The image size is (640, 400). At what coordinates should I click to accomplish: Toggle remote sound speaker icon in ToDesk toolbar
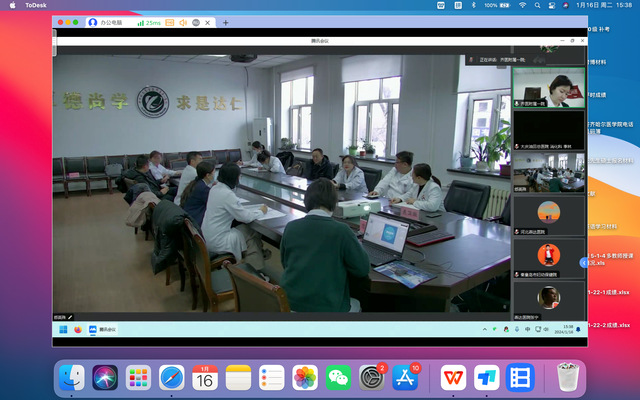coord(183,22)
